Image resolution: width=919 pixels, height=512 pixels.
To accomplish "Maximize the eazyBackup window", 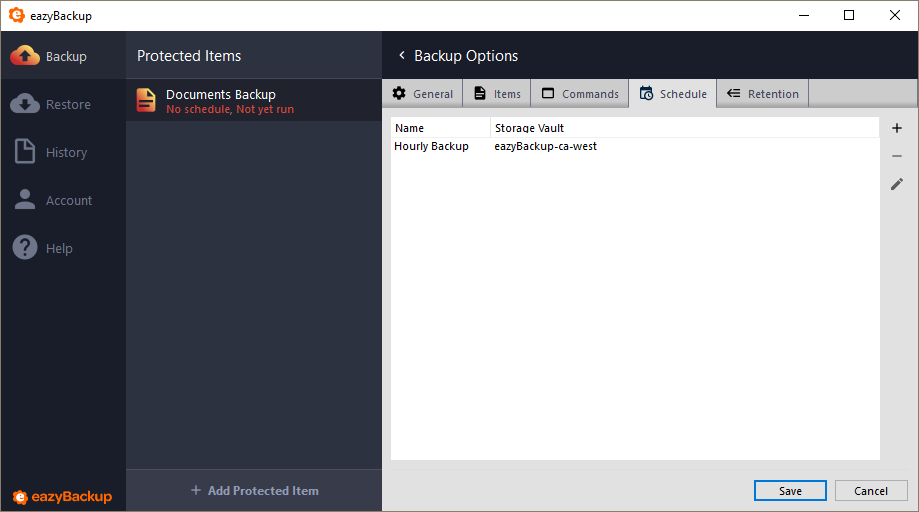I will pyautogui.click(x=849, y=15).
